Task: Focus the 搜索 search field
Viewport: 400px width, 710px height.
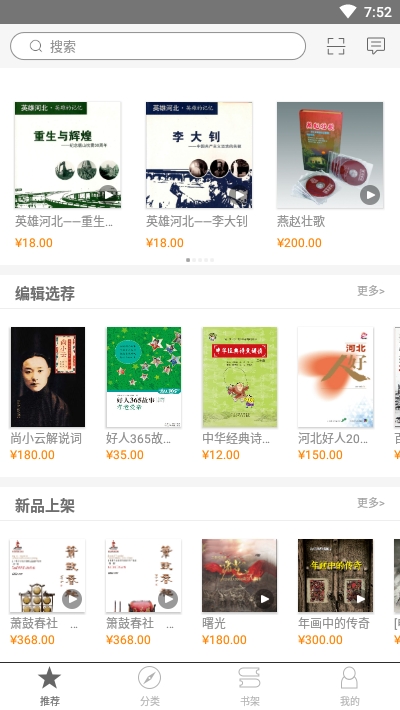Action: click(x=158, y=46)
